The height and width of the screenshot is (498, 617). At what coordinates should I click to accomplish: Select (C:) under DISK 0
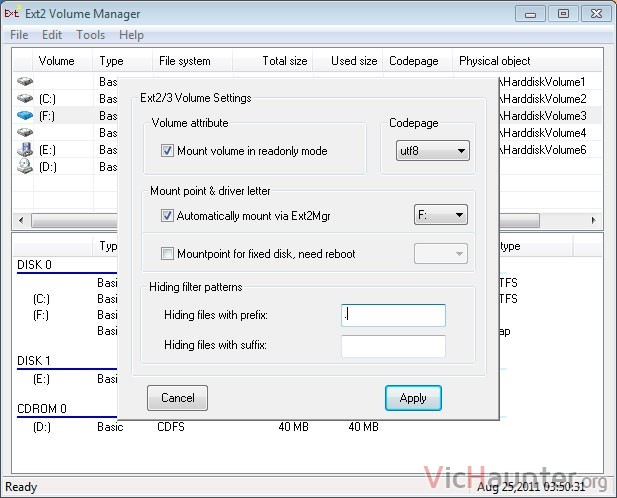click(41, 299)
